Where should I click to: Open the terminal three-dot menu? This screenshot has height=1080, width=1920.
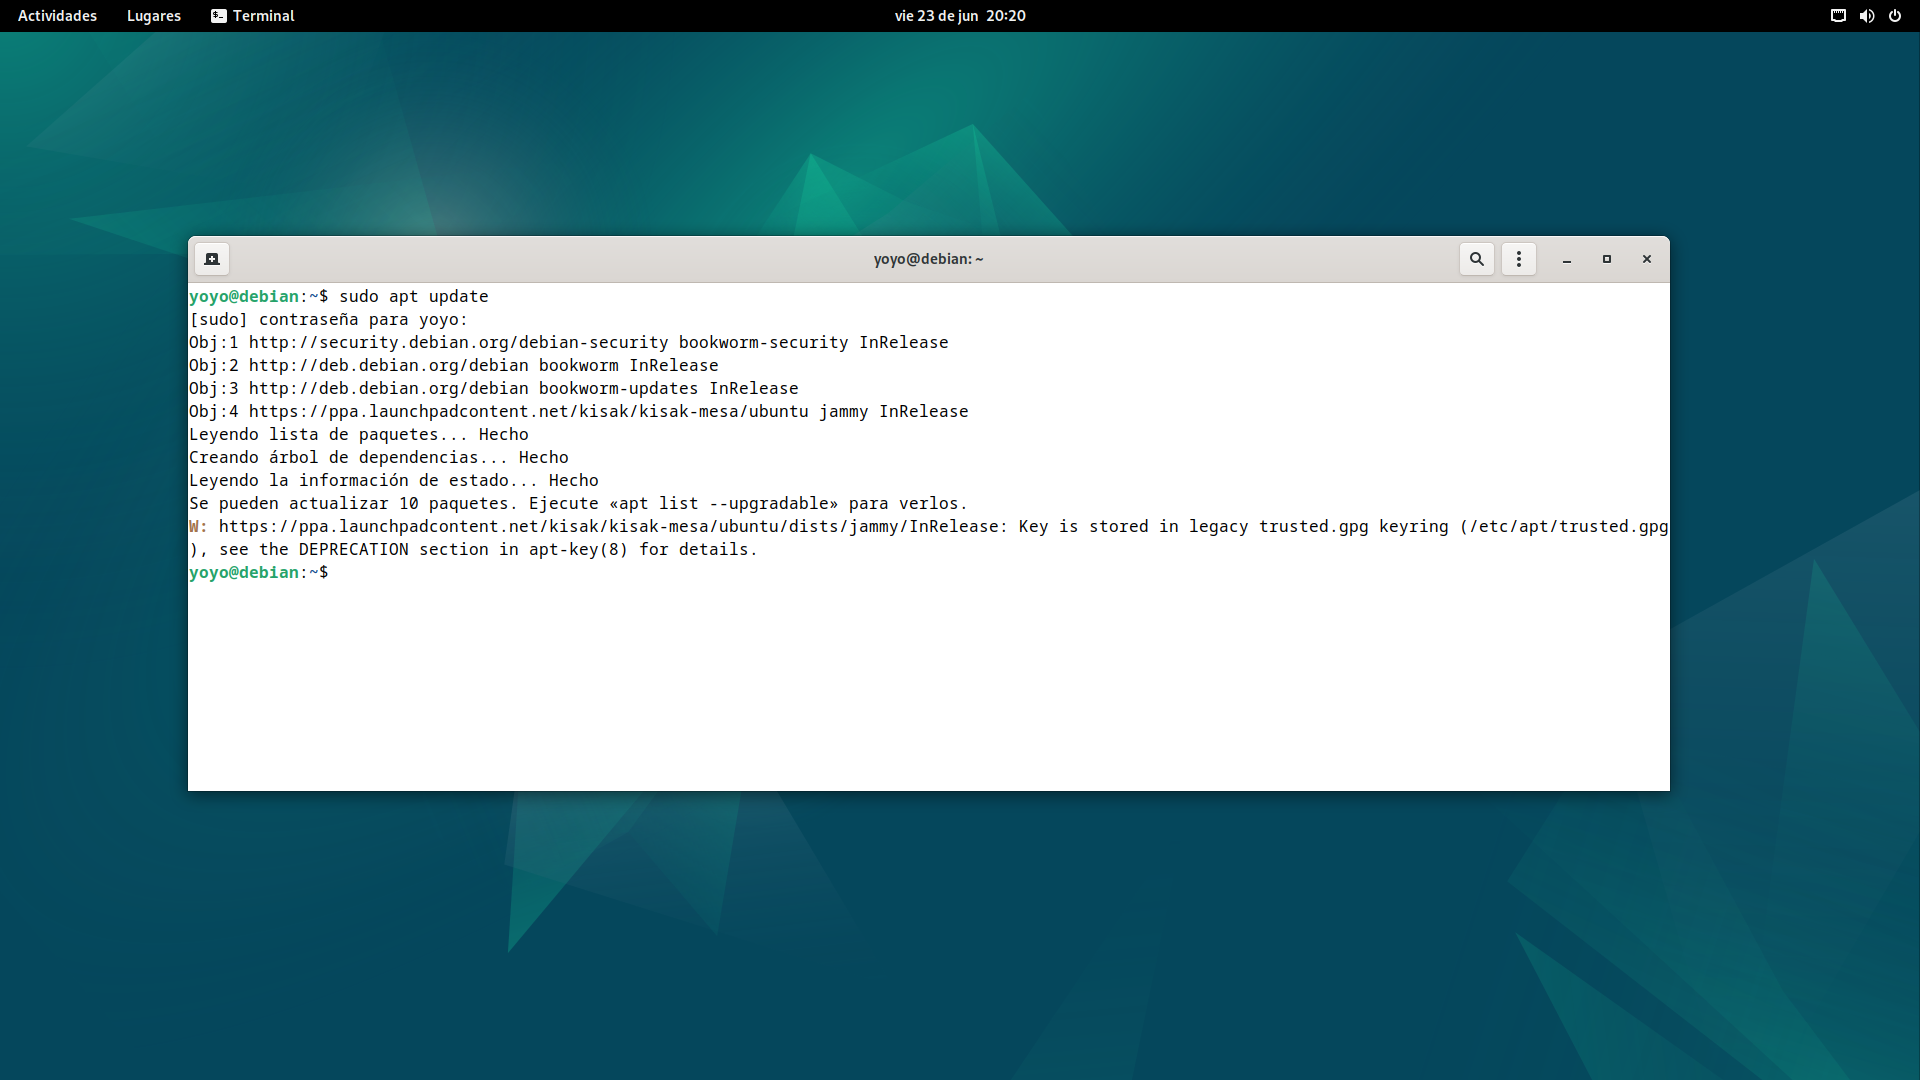[1518, 259]
